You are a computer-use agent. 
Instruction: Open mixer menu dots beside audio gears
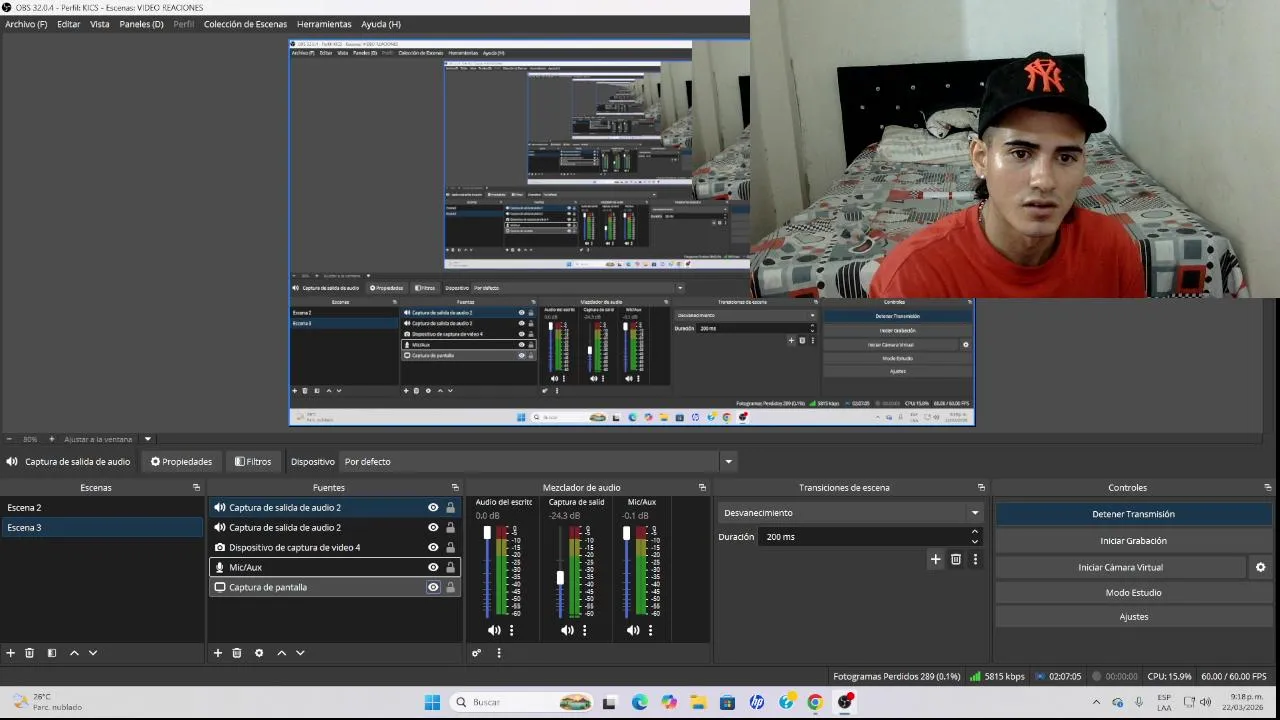499,653
